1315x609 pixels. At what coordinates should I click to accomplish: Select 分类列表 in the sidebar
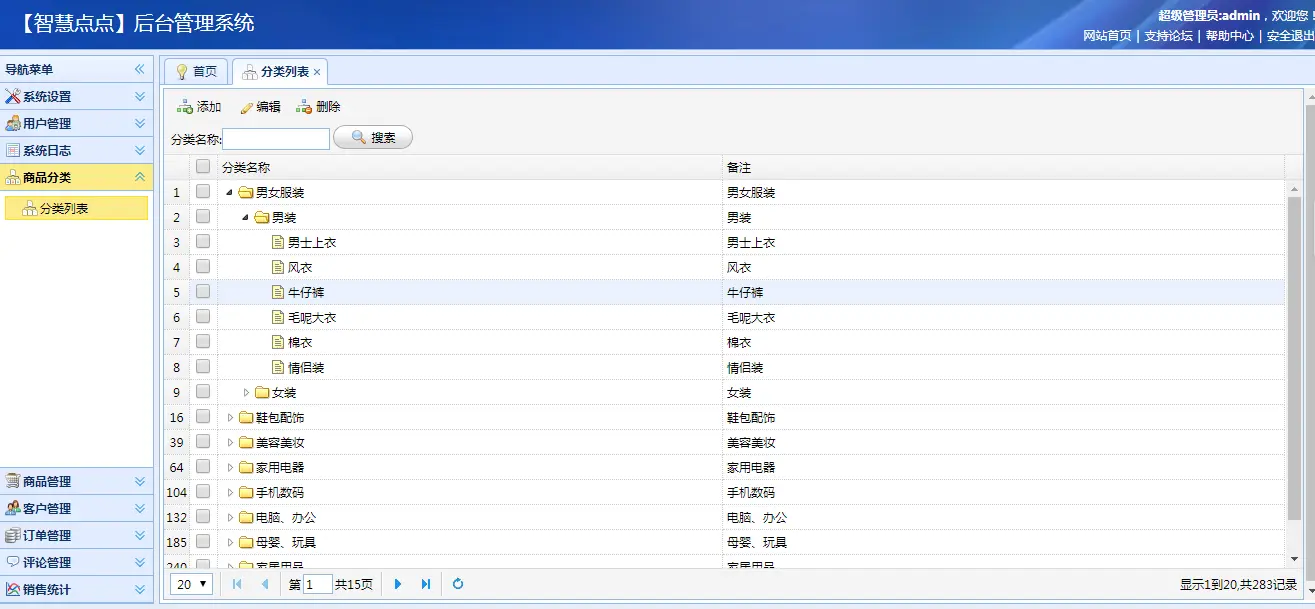76,209
